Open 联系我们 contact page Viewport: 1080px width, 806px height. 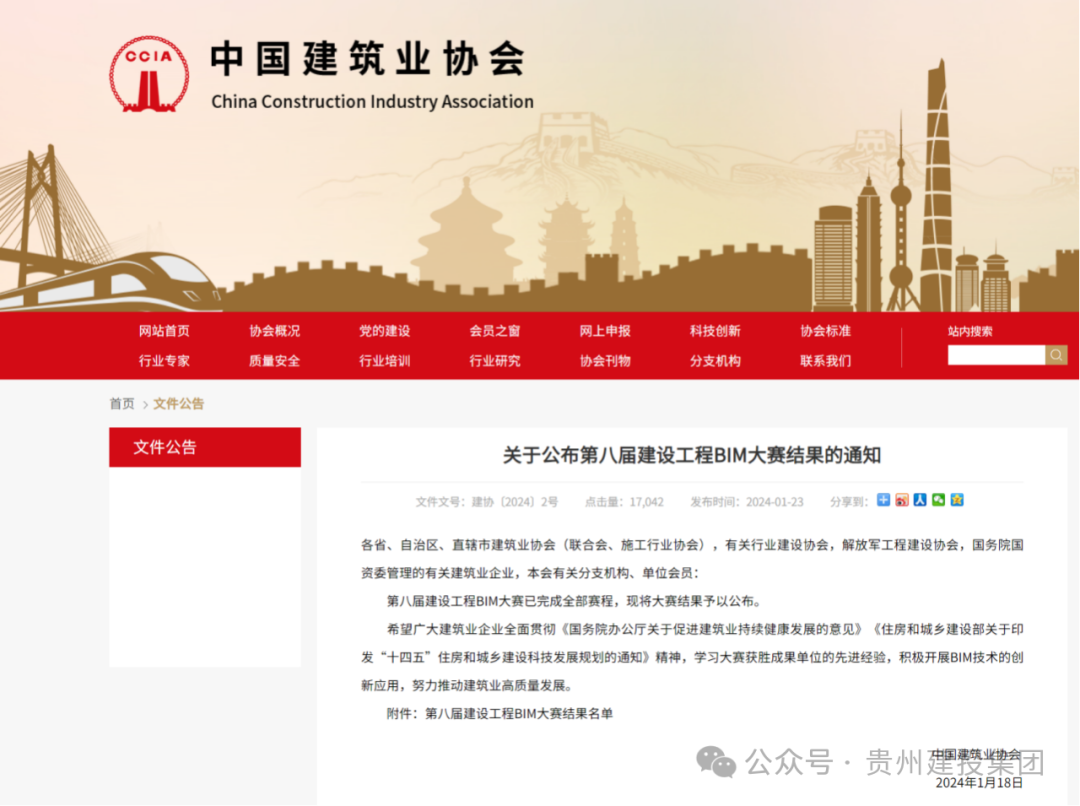(825, 361)
